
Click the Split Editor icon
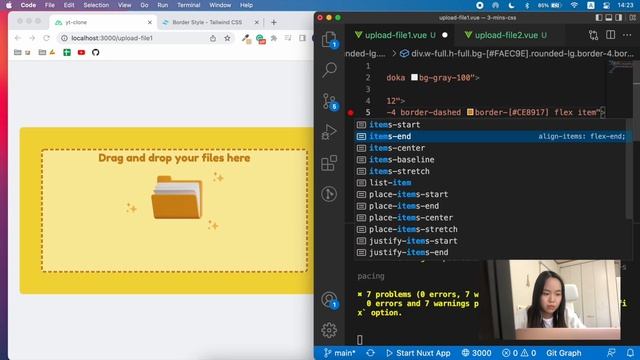click(611, 35)
